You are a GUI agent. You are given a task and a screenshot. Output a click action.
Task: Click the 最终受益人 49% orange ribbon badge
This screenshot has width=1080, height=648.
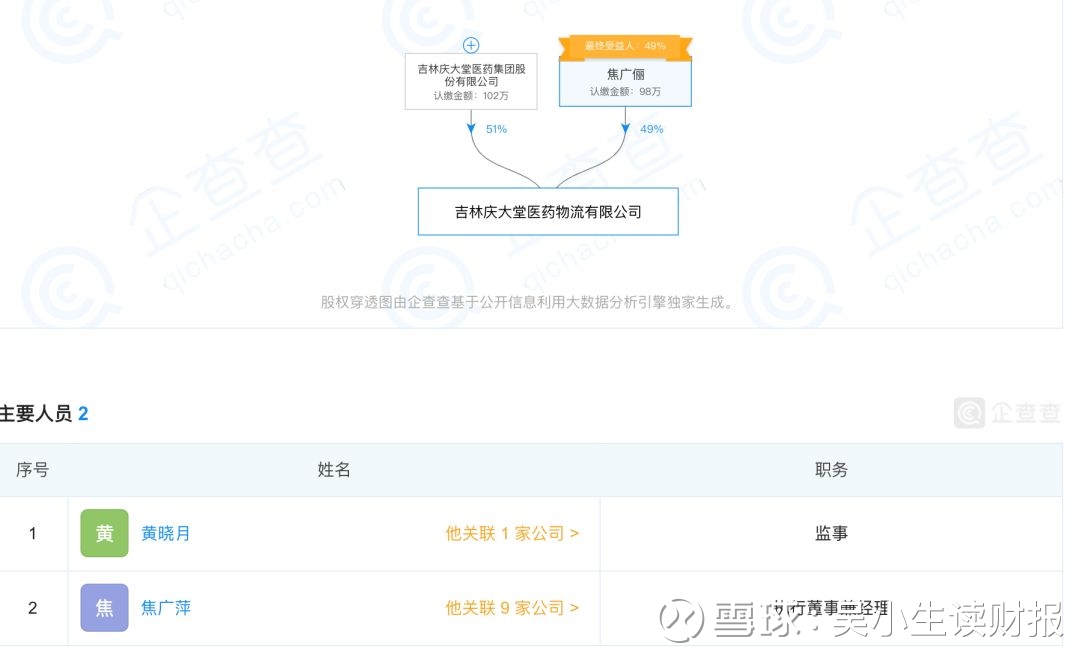[625, 46]
